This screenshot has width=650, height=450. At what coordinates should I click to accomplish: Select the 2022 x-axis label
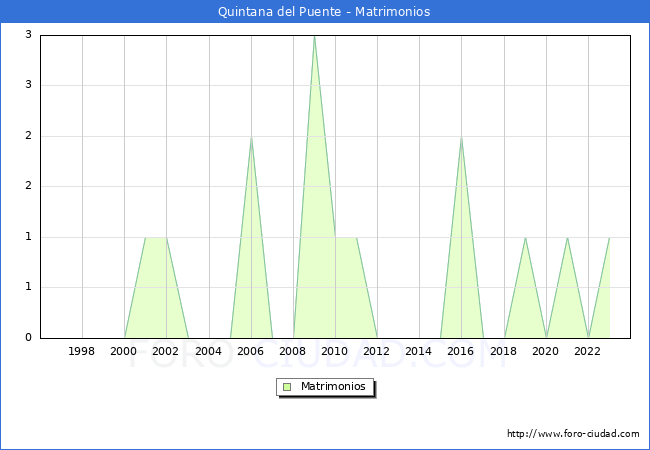[x=588, y=351]
